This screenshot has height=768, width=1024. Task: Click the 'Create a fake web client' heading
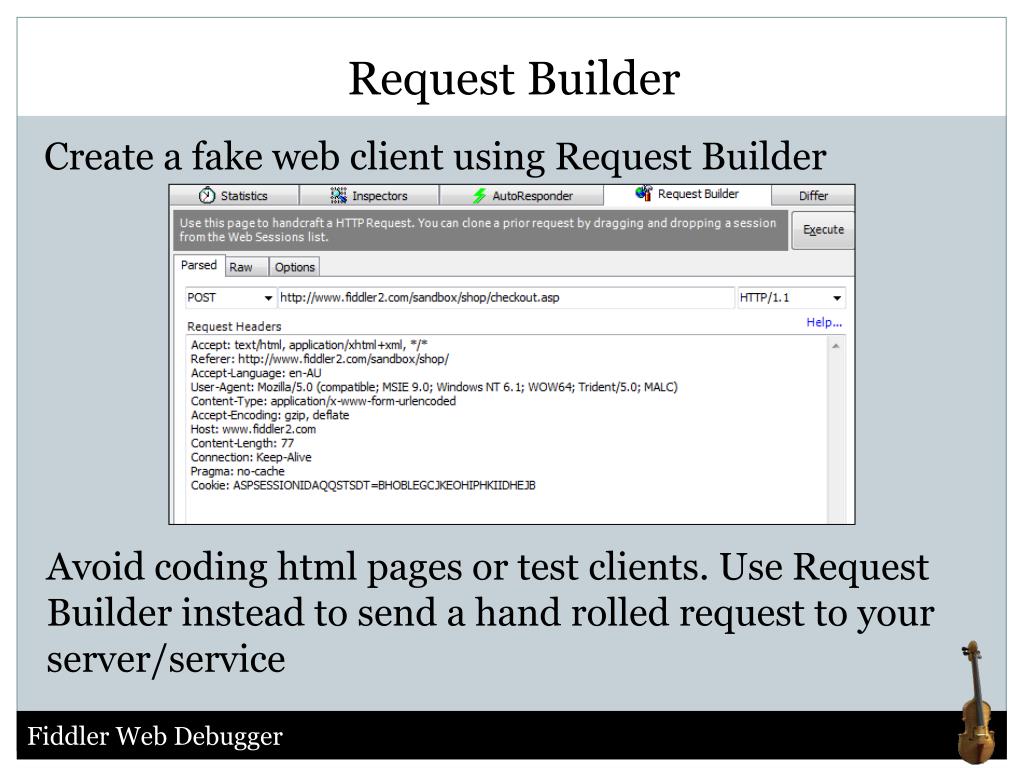tap(435, 157)
